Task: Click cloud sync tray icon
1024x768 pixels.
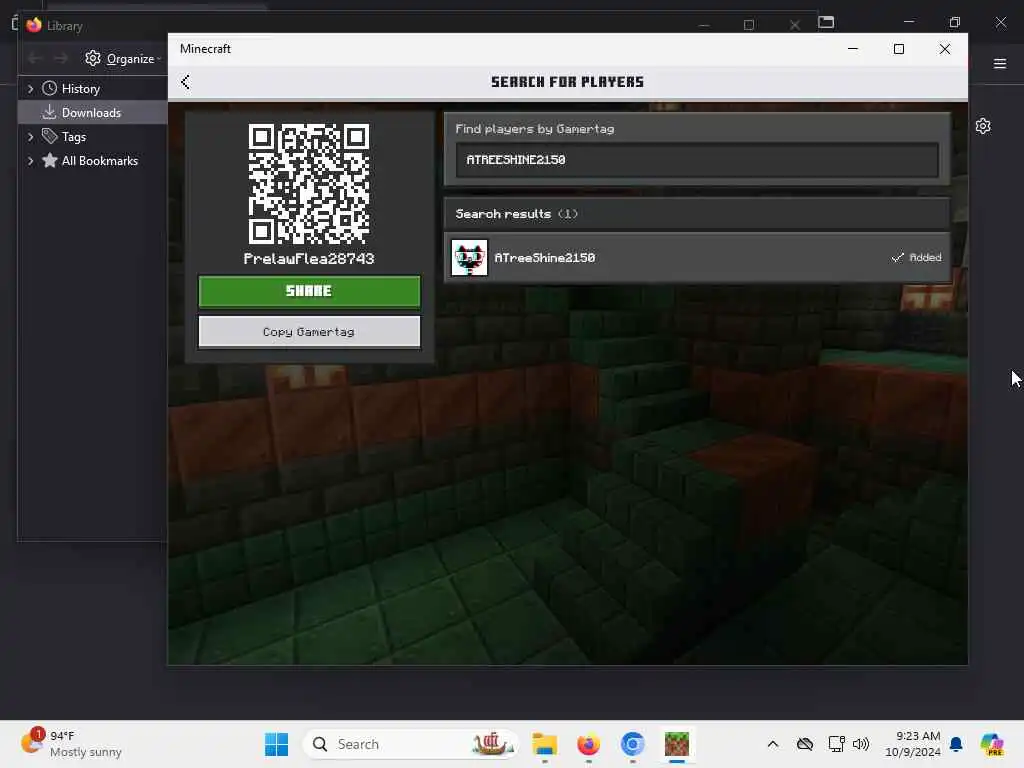Action: point(805,744)
